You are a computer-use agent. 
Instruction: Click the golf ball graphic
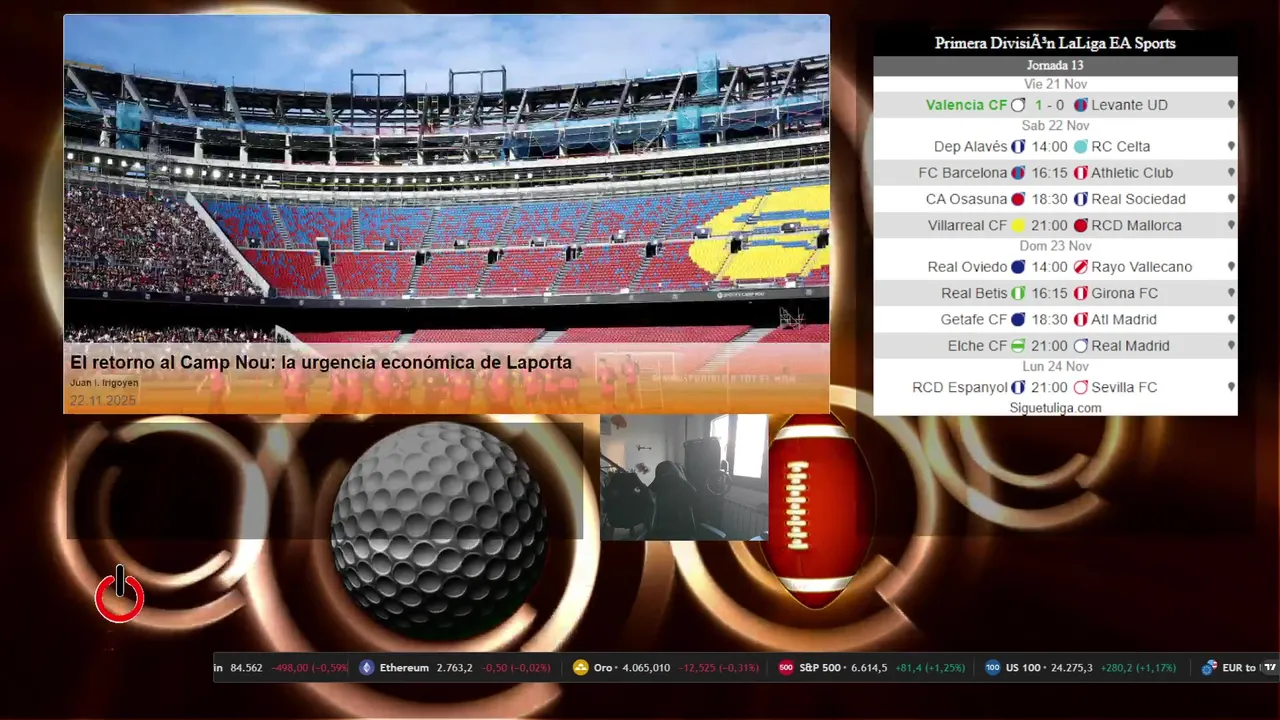[438, 530]
